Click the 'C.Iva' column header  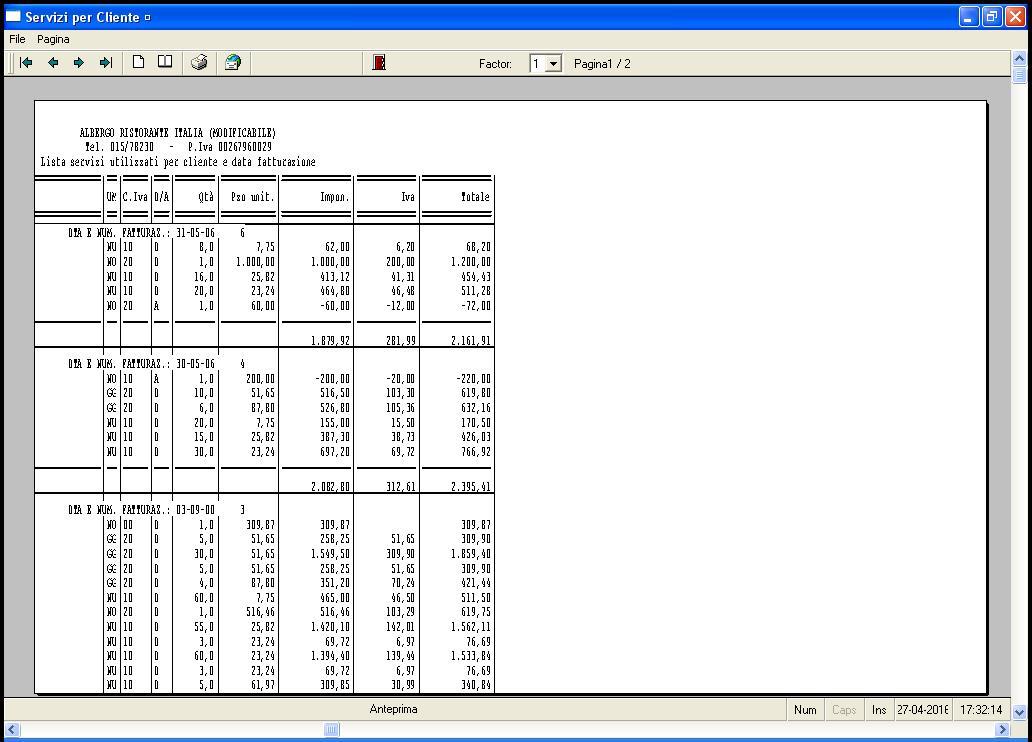tap(135, 197)
